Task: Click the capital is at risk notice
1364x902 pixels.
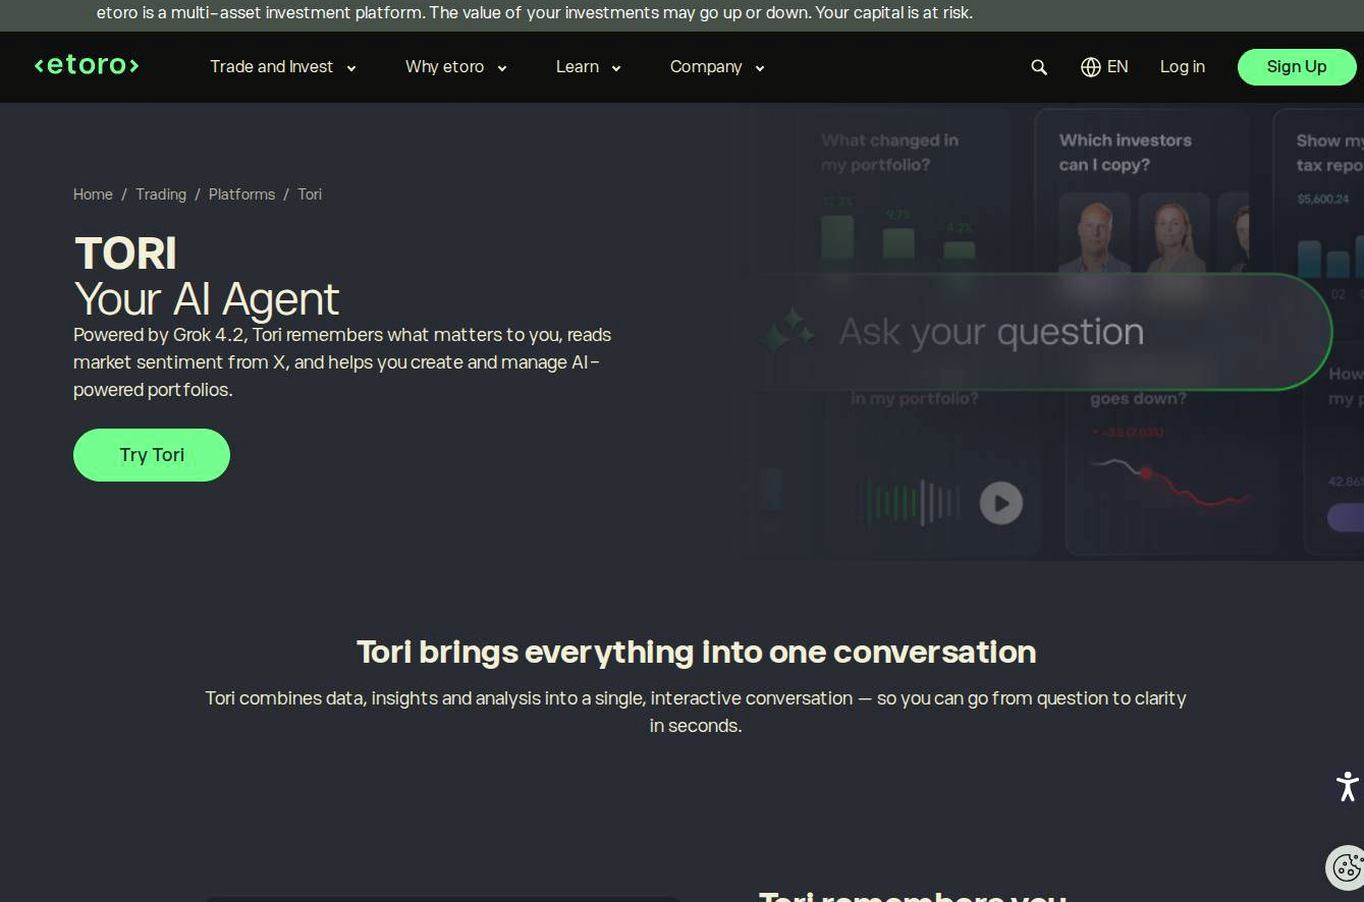Action: (x=534, y=13)
